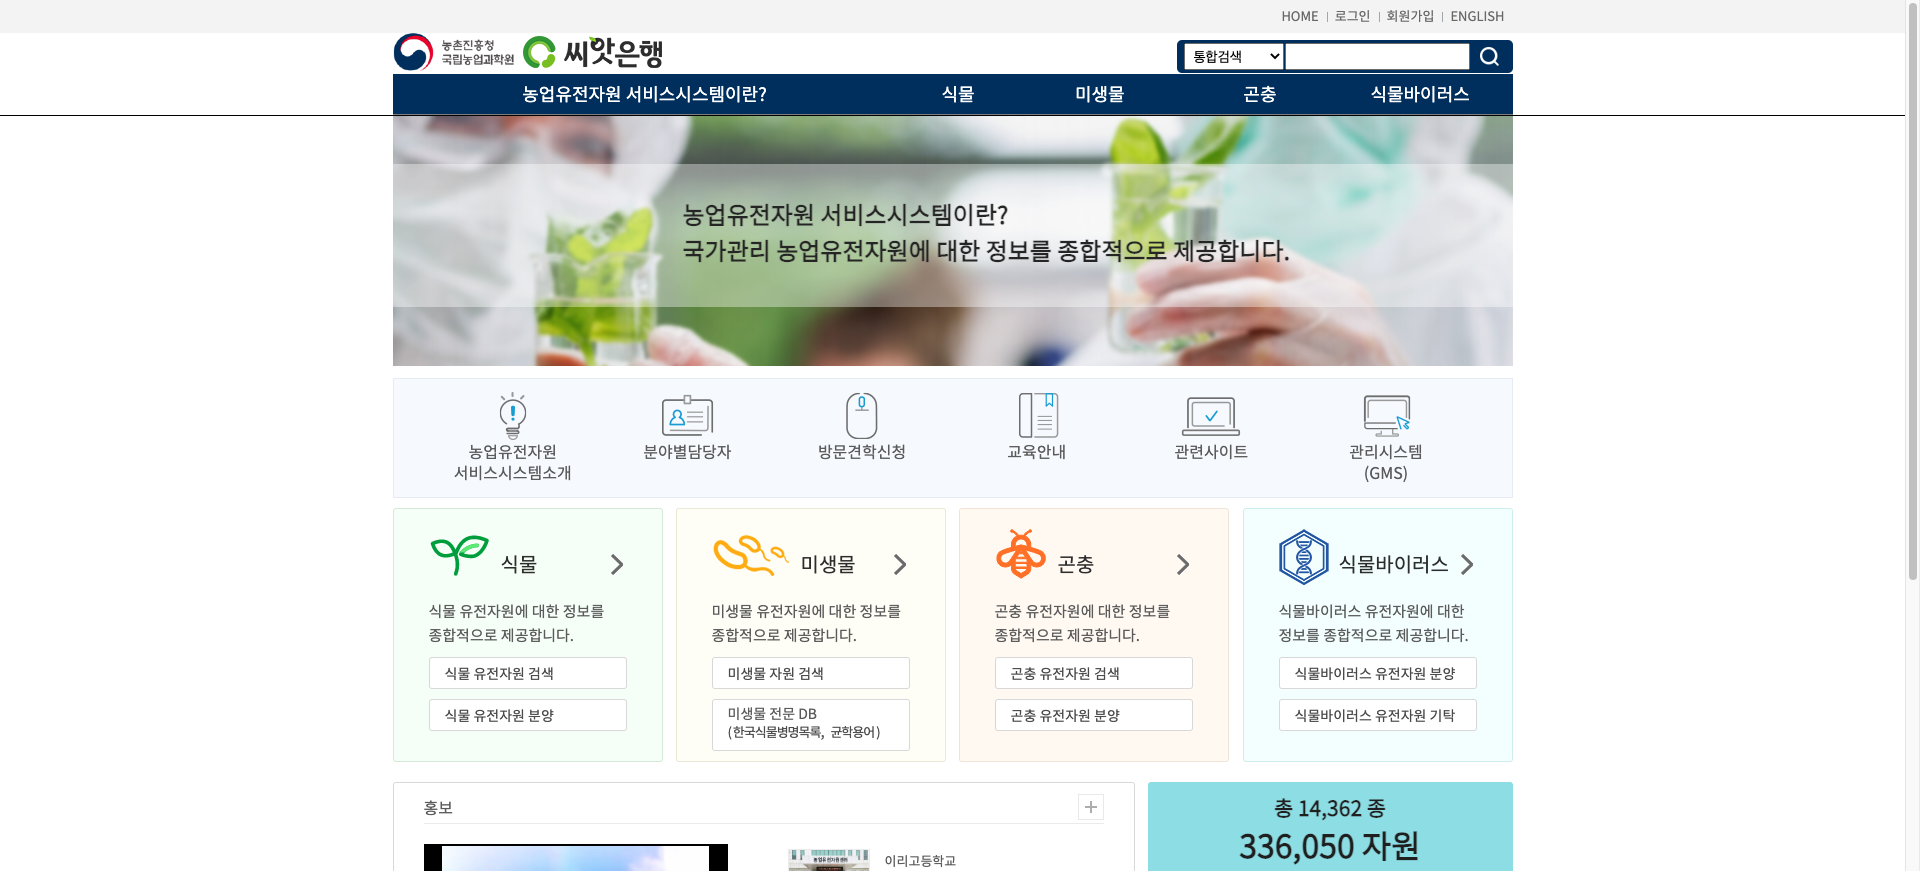The image size is (1920, 871).
Task: Expand the 홍보 section with plus button
Action: pos(1091,807)
